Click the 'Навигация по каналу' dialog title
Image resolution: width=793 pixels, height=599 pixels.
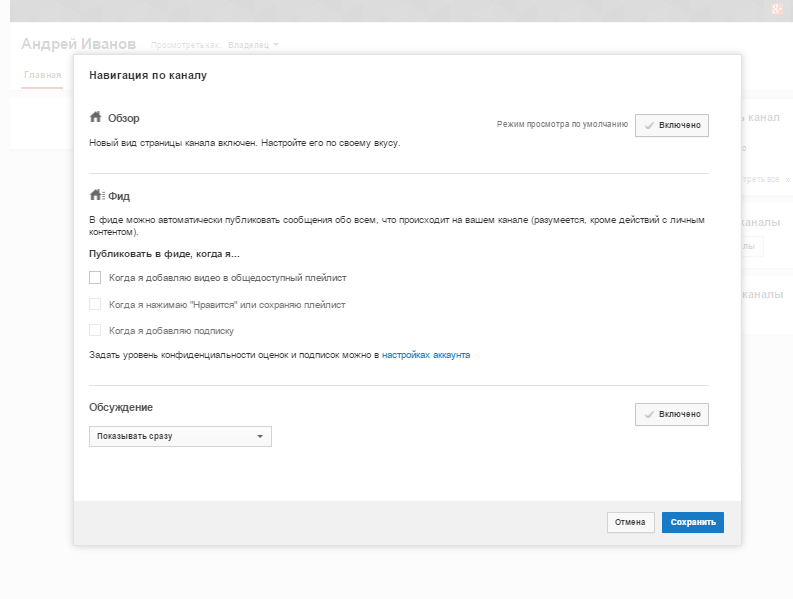coord(147,75)
